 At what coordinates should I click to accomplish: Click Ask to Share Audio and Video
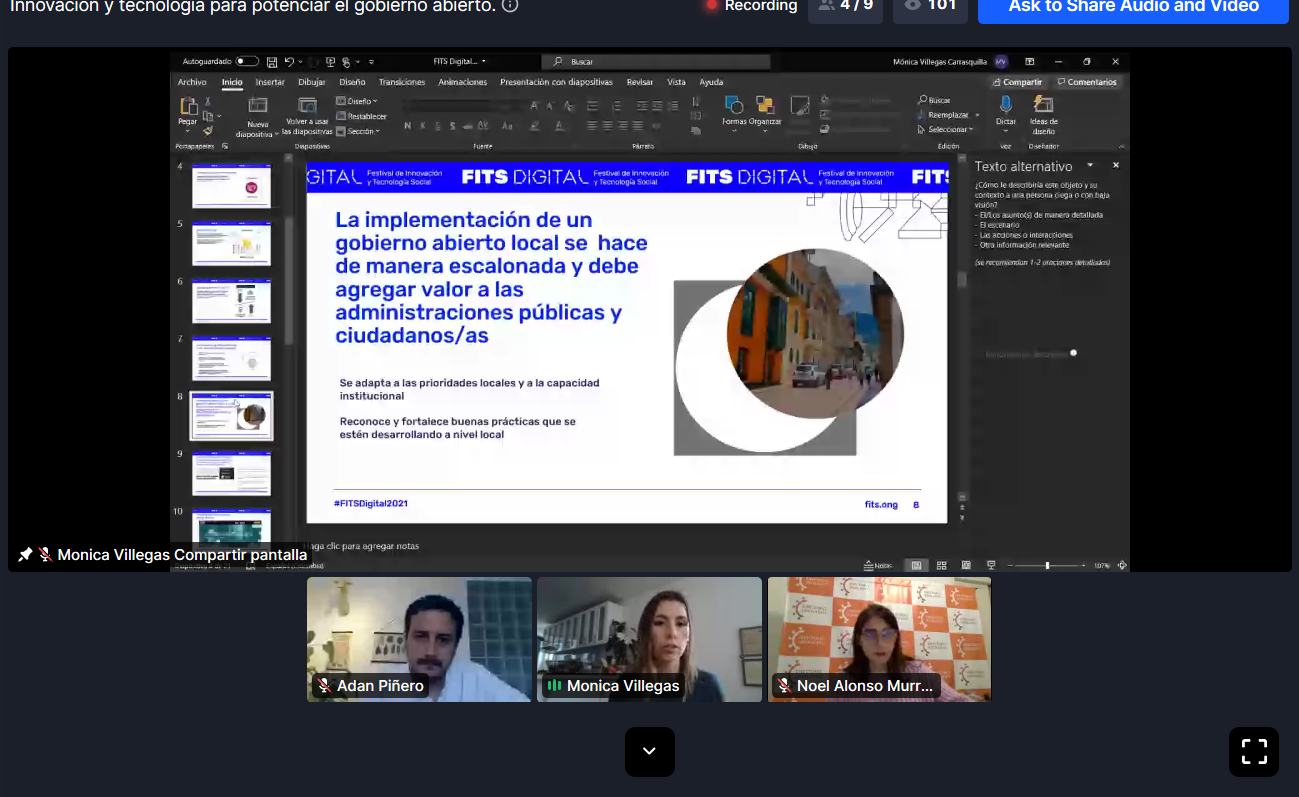1132,7
